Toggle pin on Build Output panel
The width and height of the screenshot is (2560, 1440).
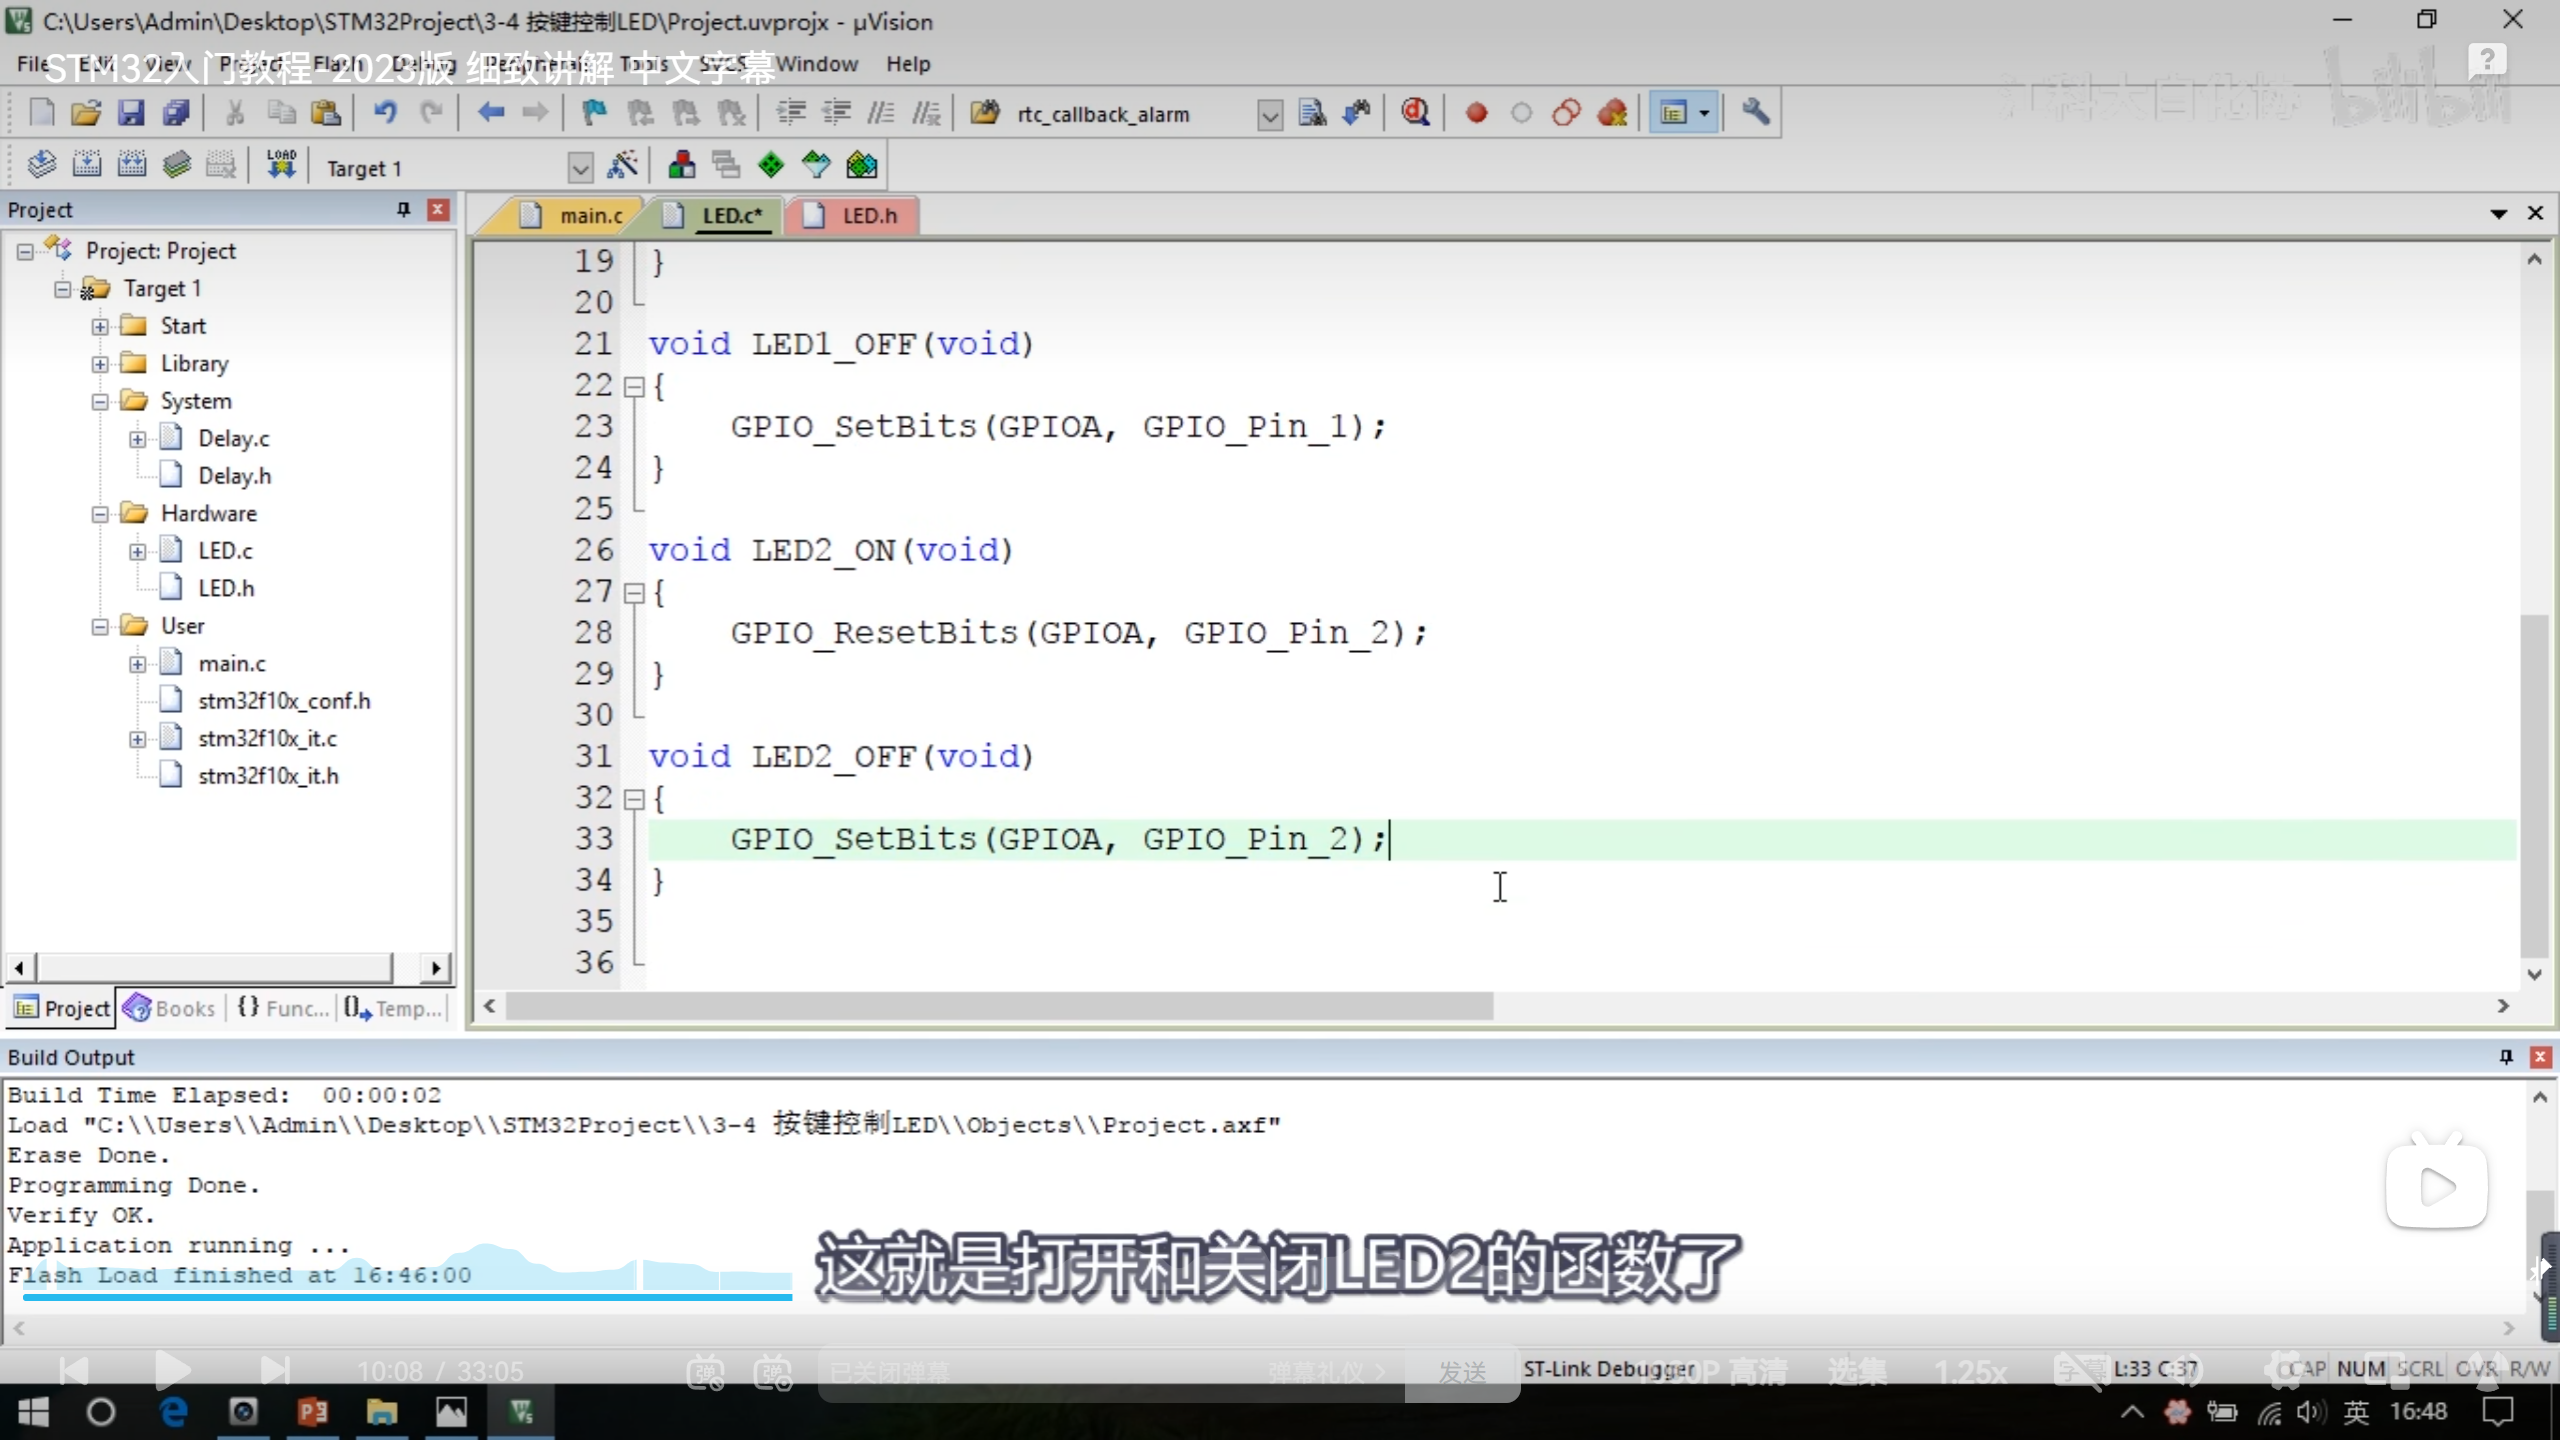(x=2506, y=1057)
